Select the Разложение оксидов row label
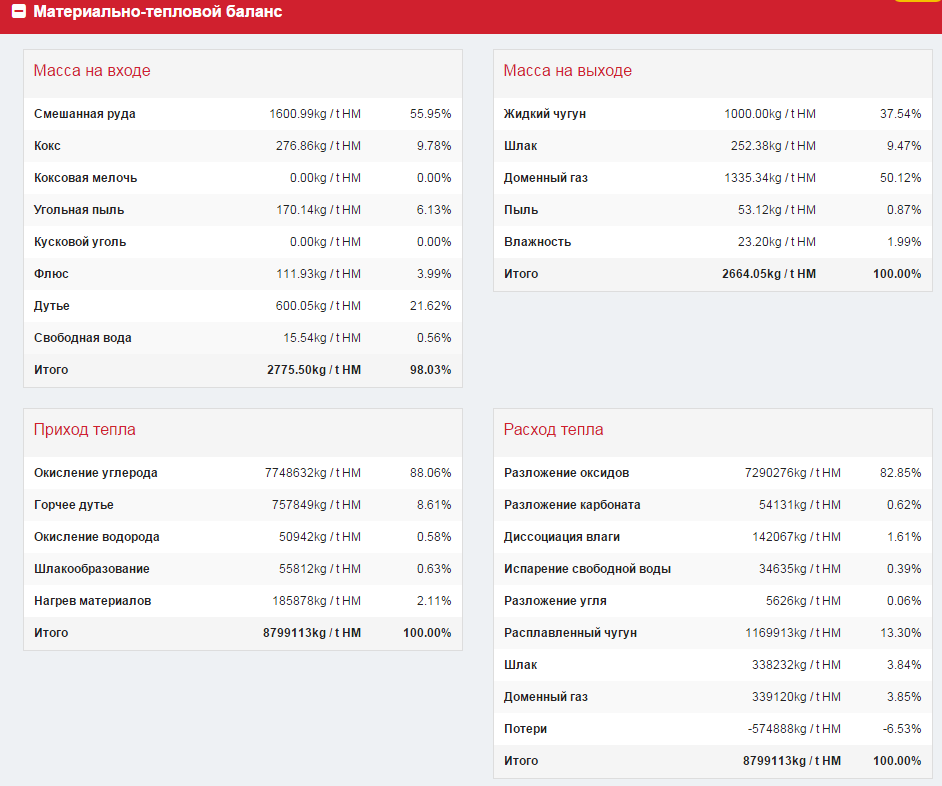Screen dimensions: 942x786 567,473
